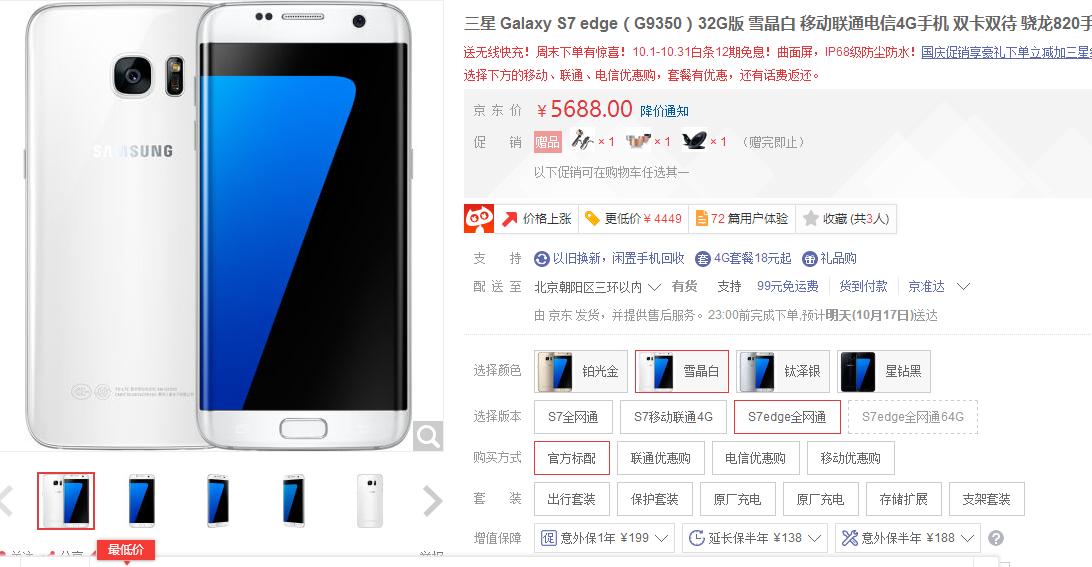Viewport: 1092px width, 567px height.
Task: Open the 72篇用户体验 reviews document icon
Action: click(x=701, y=219)
